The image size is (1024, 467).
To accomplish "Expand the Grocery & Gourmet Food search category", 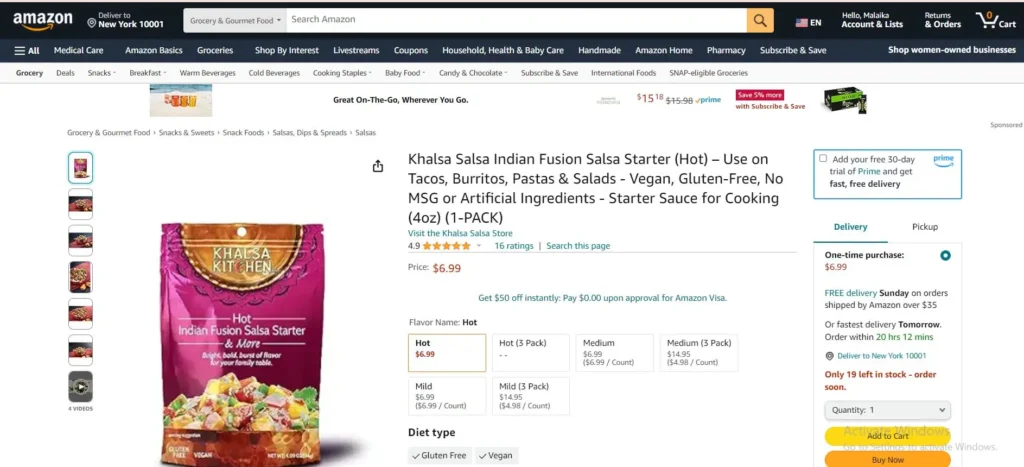I will pyautogui.click(x=235, y=20).
